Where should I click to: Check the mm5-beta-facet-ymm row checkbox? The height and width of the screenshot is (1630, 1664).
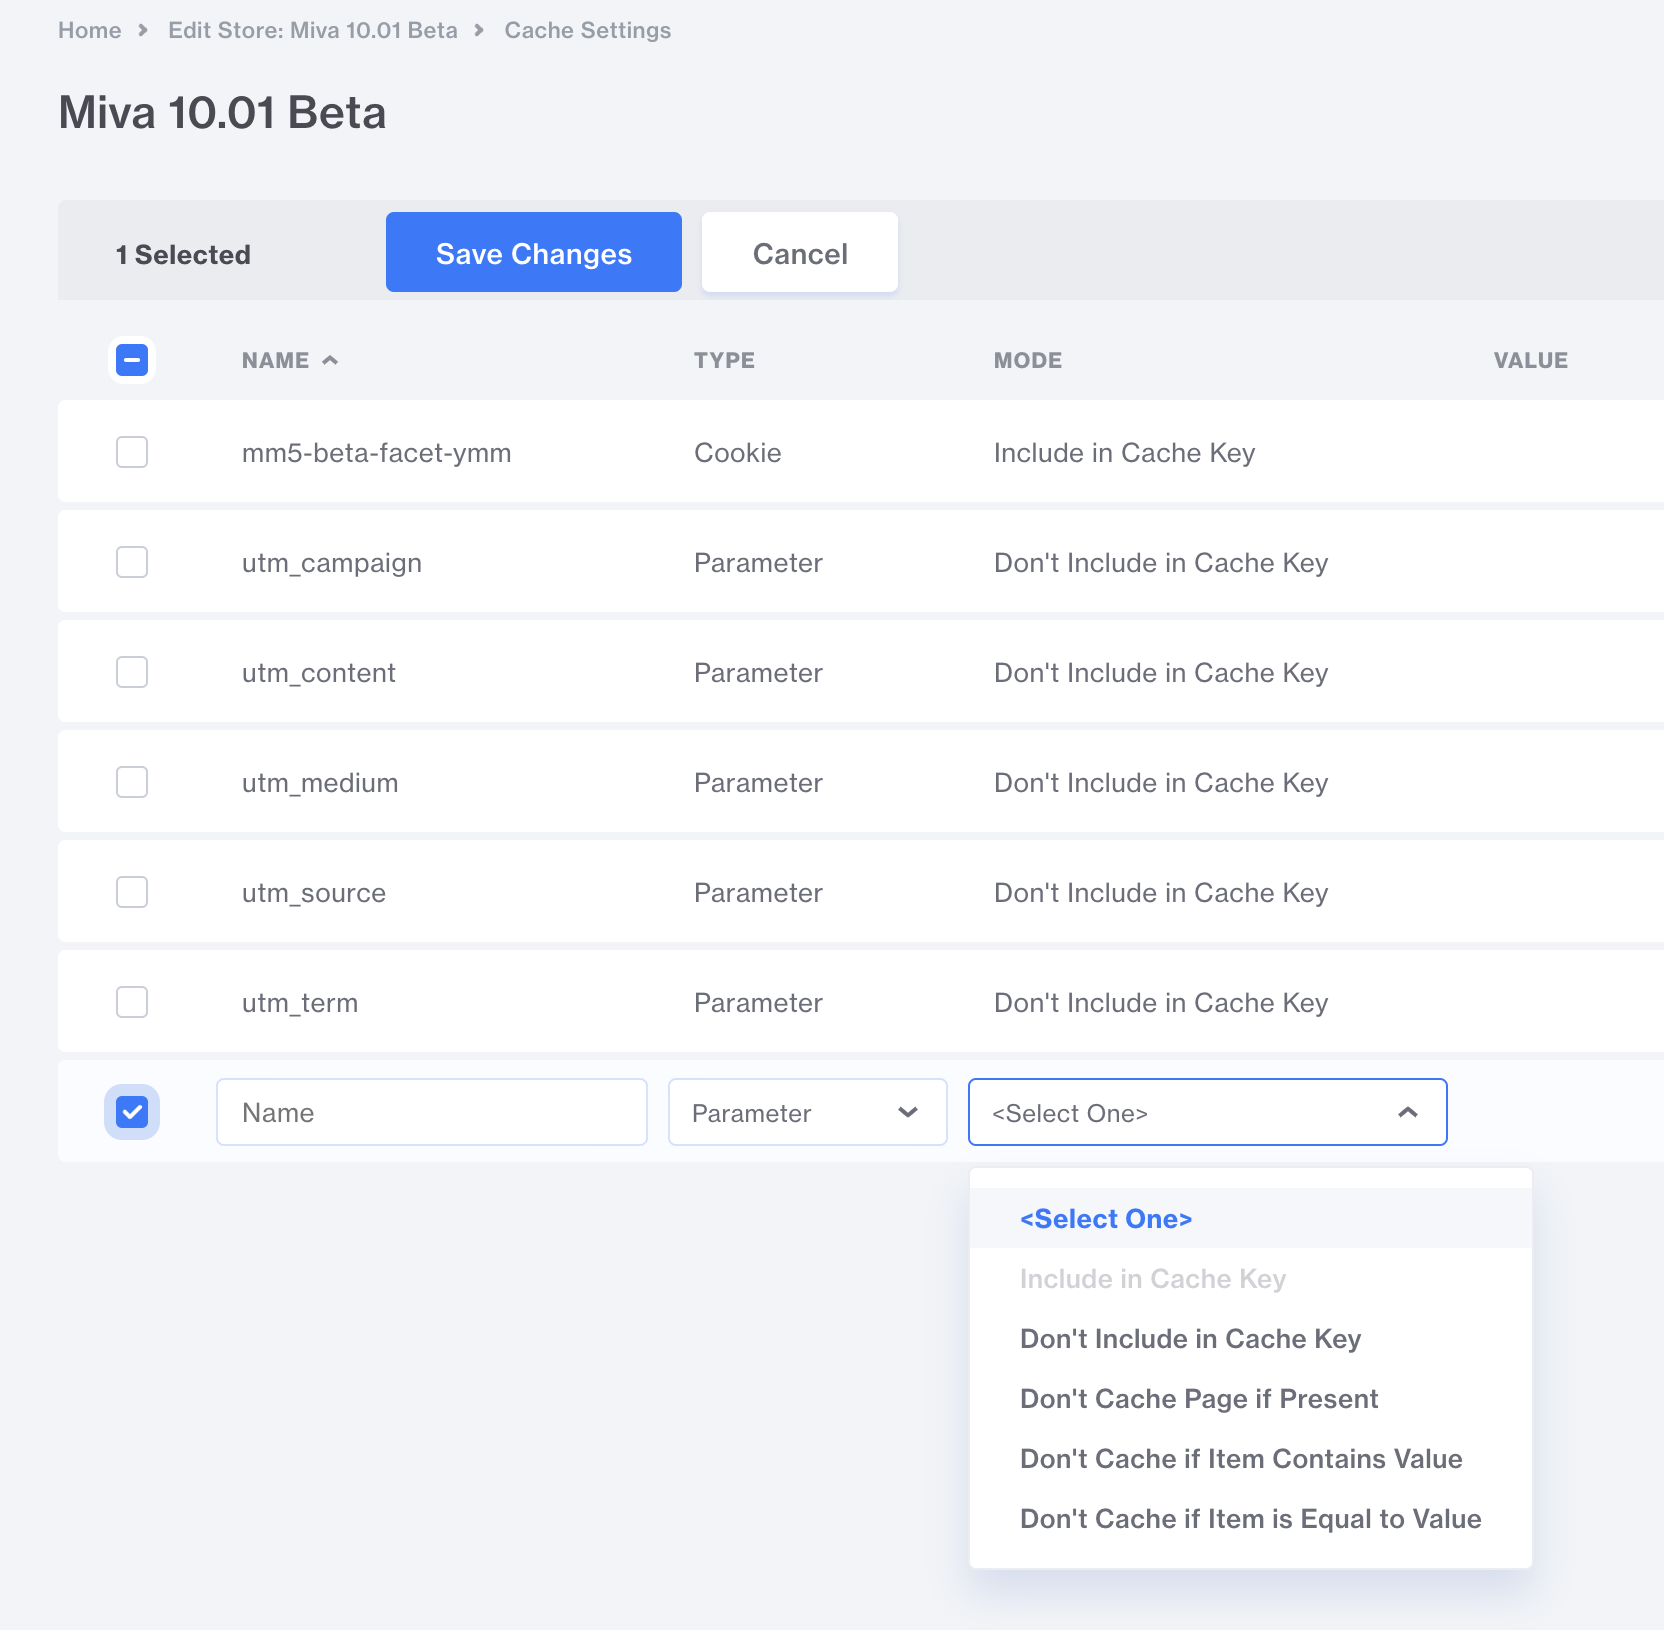pos(132,452)
